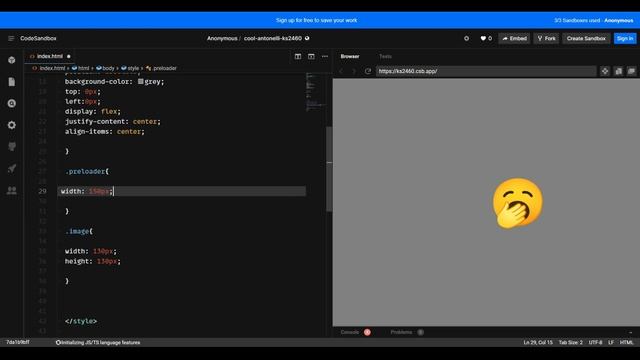Click the split editor layout icon
The image size is (640, 360).
coord(298,56)
